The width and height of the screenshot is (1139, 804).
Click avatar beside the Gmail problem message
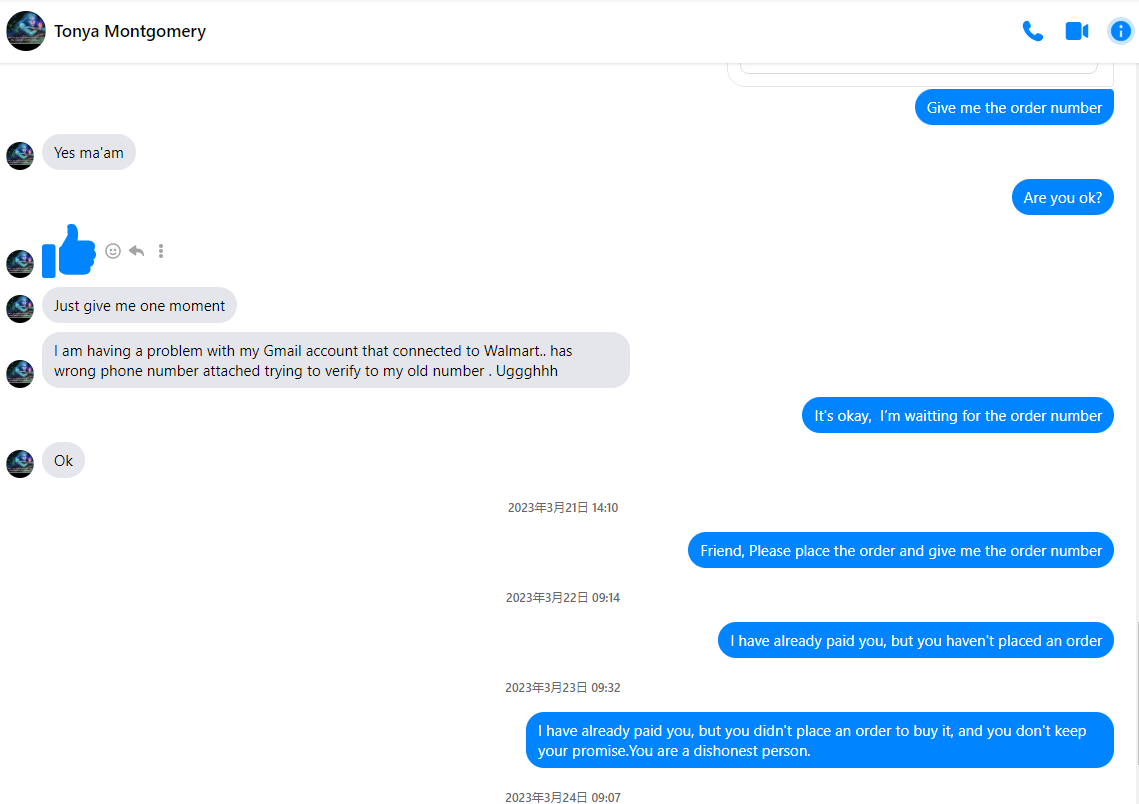pos(20,373)
